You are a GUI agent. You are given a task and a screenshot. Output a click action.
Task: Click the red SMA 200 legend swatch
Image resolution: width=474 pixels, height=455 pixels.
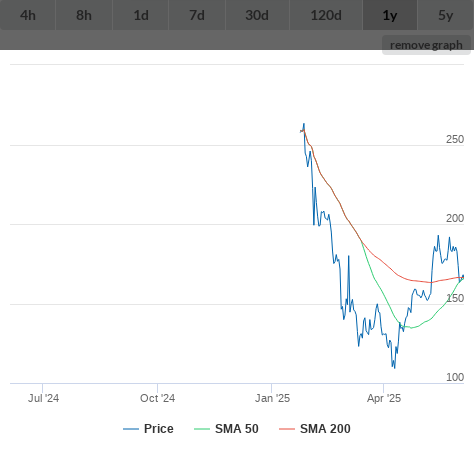[x=287, y=429]
